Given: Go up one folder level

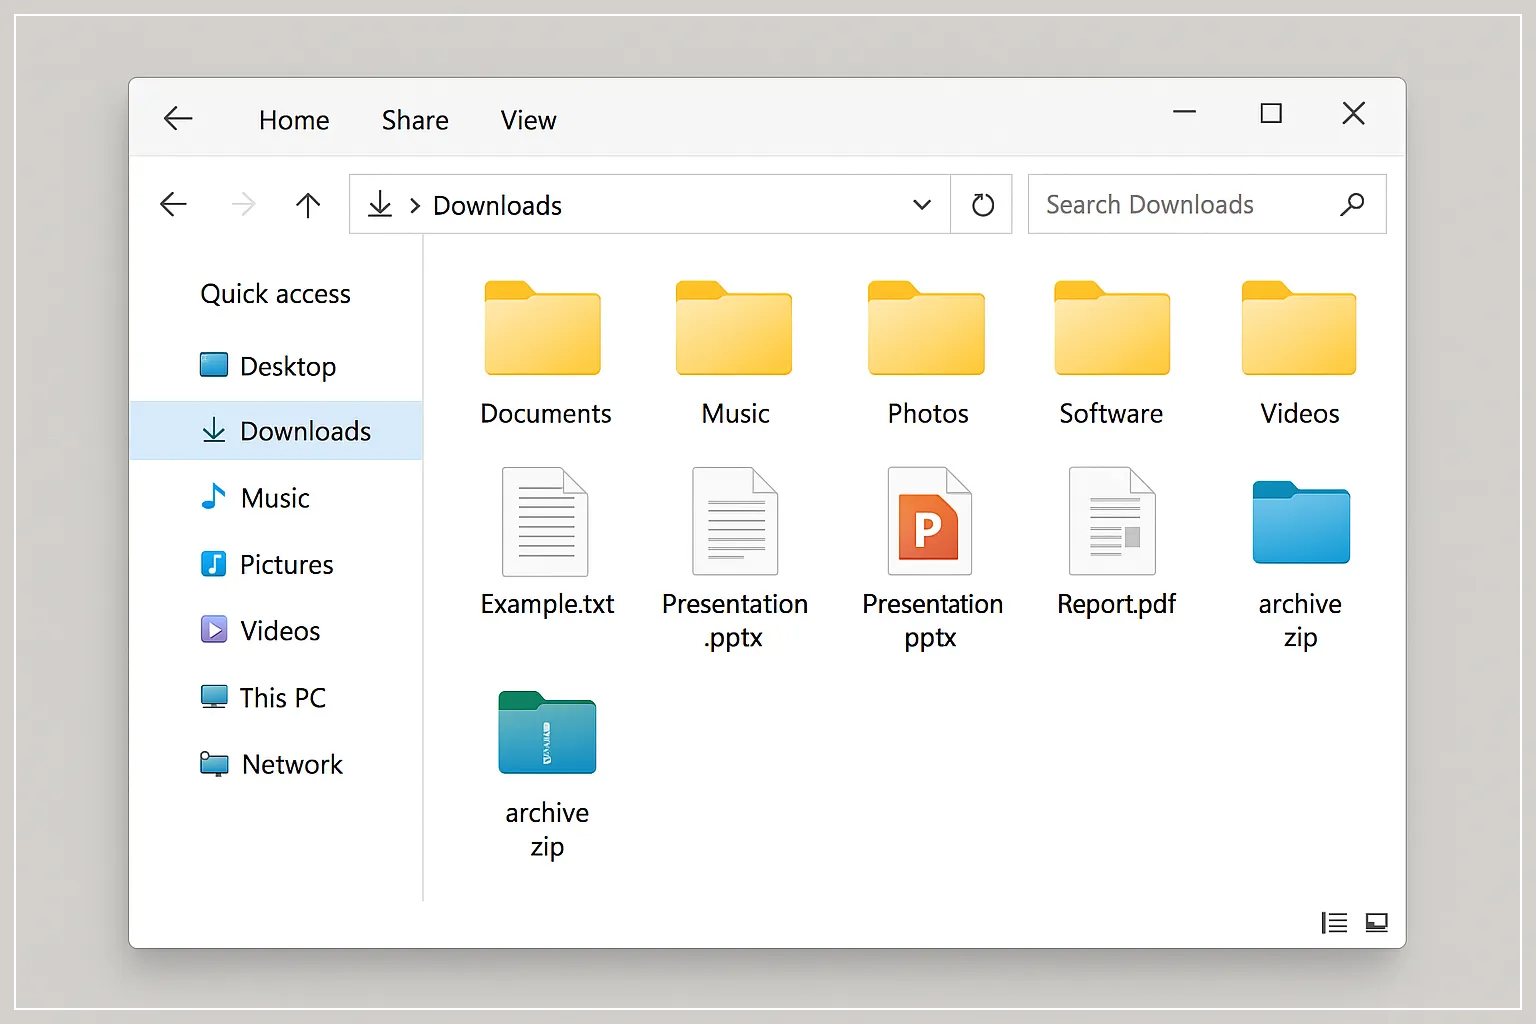Looking at the screenshot, I should tap(308, 204).
